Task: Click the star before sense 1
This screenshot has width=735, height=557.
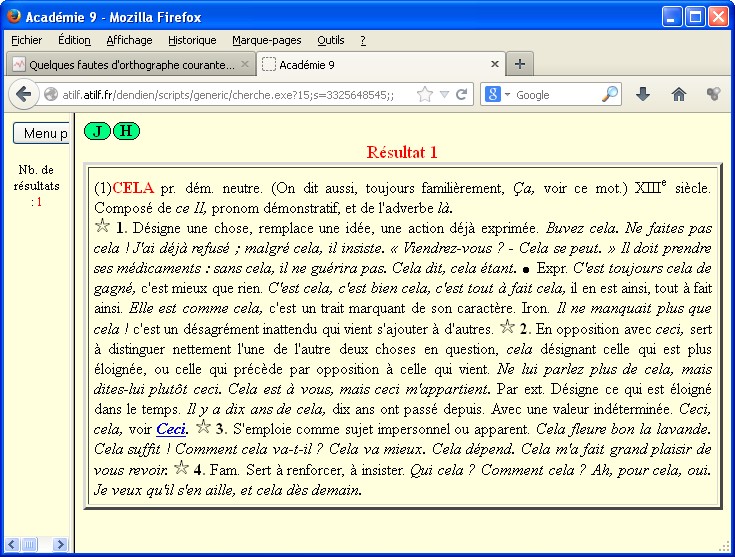Action: pos(102,226)
